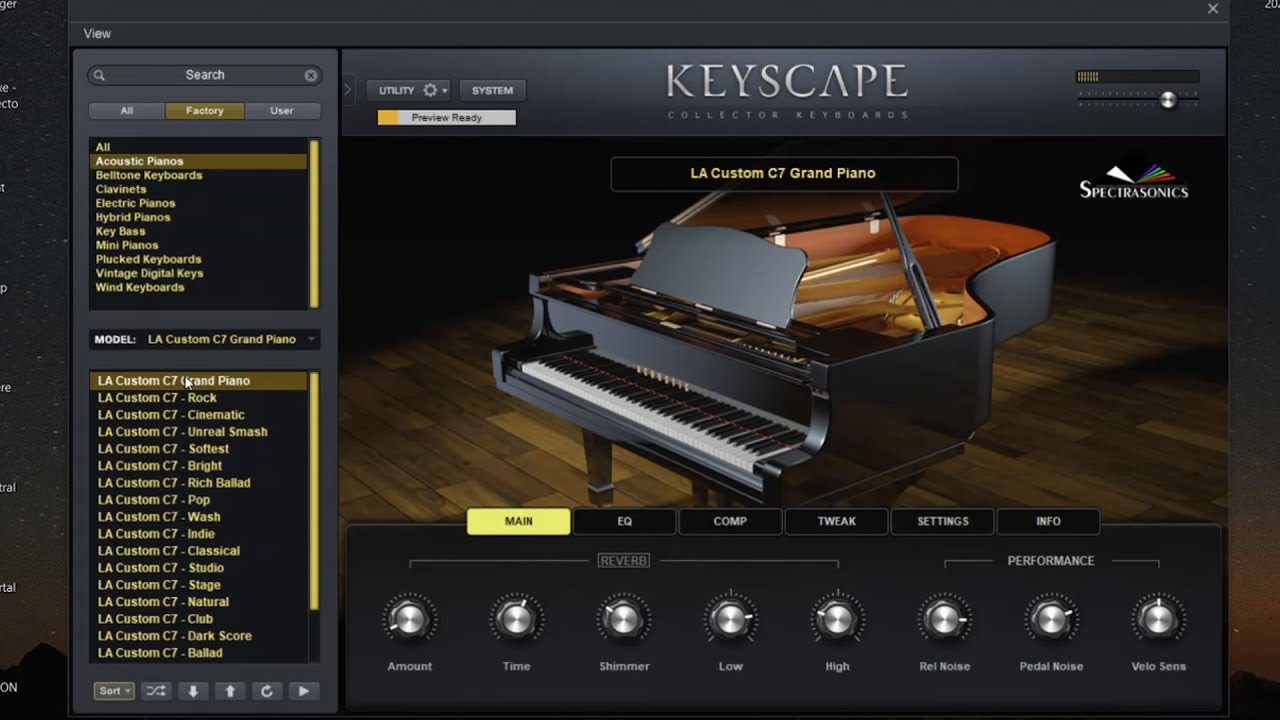
Task: Click the output level meter
Action: (1137, 76)
